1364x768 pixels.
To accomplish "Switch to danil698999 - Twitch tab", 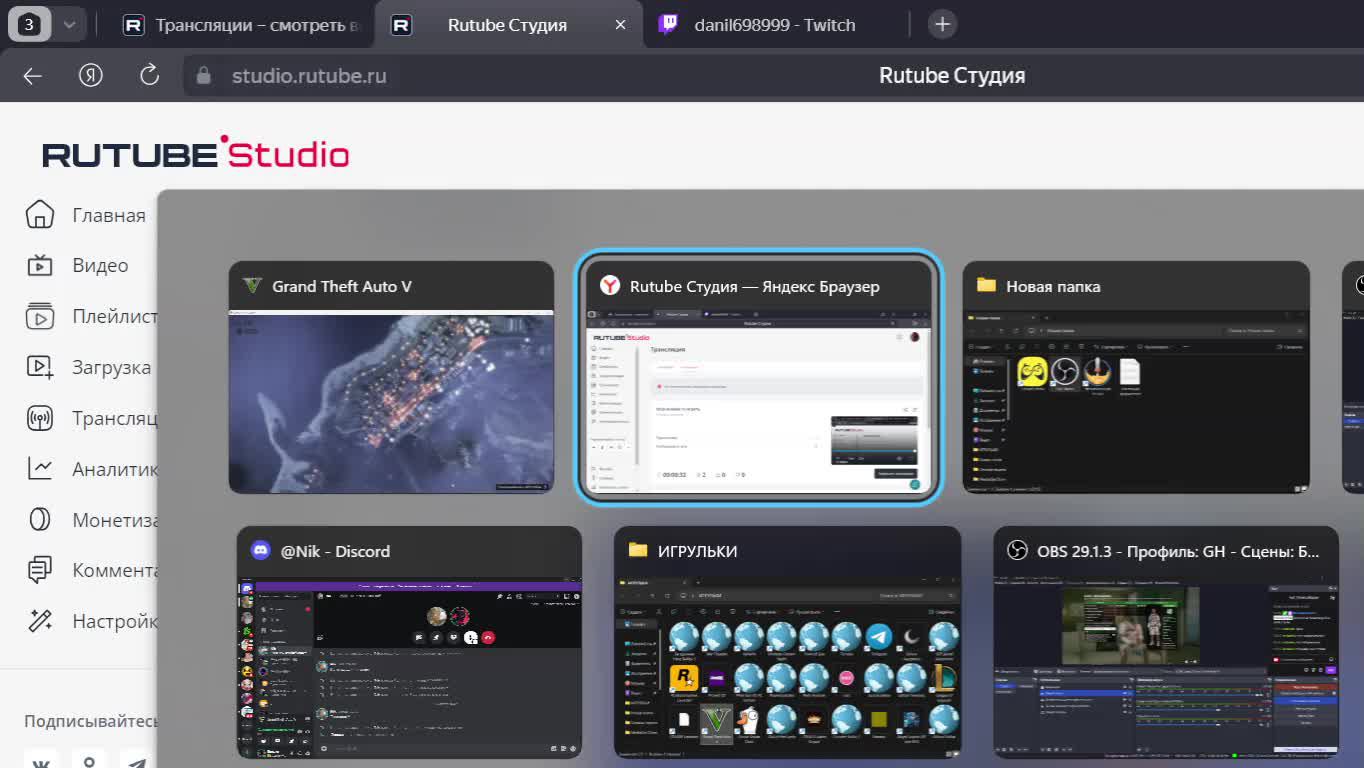I will click(x=774, y=25).
